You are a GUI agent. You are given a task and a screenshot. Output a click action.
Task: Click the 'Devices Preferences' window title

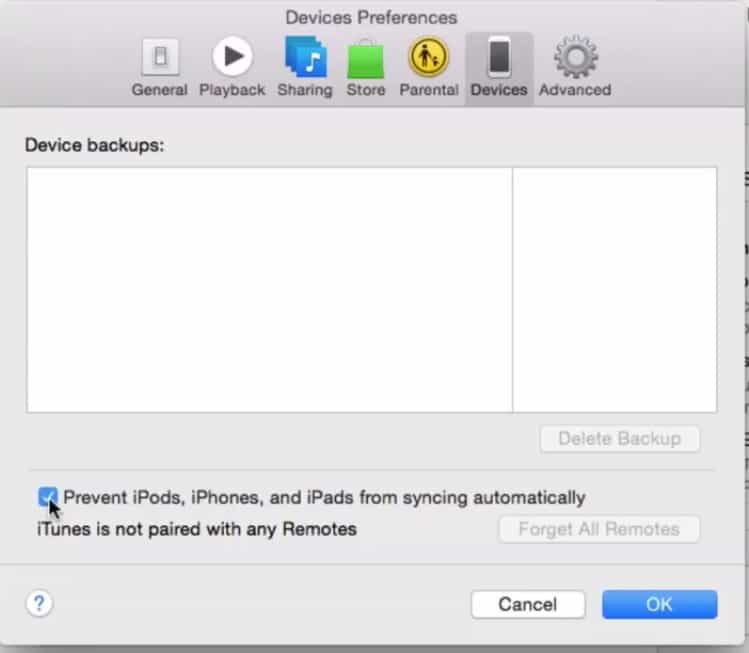[371, 18]
